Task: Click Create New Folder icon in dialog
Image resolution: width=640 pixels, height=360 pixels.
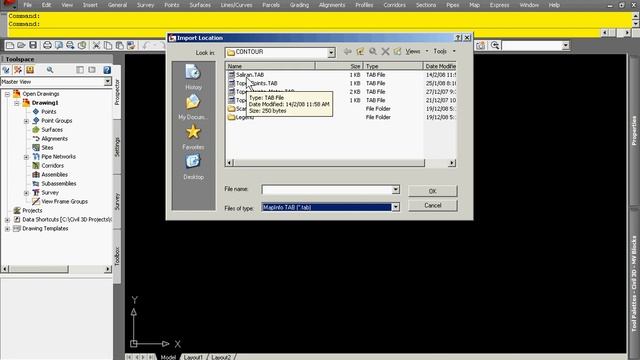Action: click(x=398, y=51)
